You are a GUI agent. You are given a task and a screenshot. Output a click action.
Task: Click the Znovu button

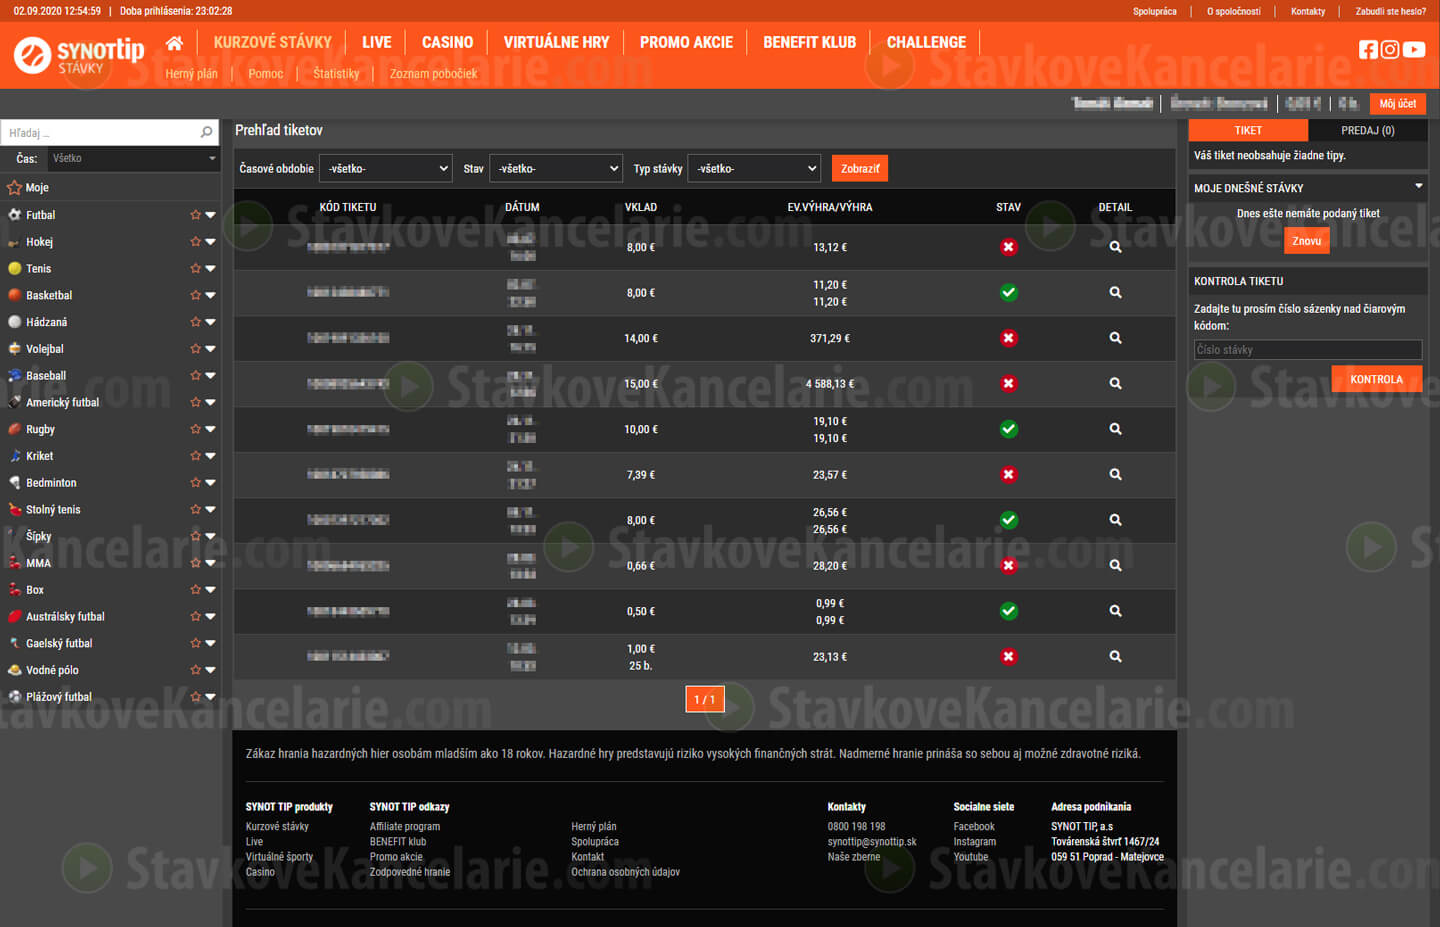coord(1307,241)
